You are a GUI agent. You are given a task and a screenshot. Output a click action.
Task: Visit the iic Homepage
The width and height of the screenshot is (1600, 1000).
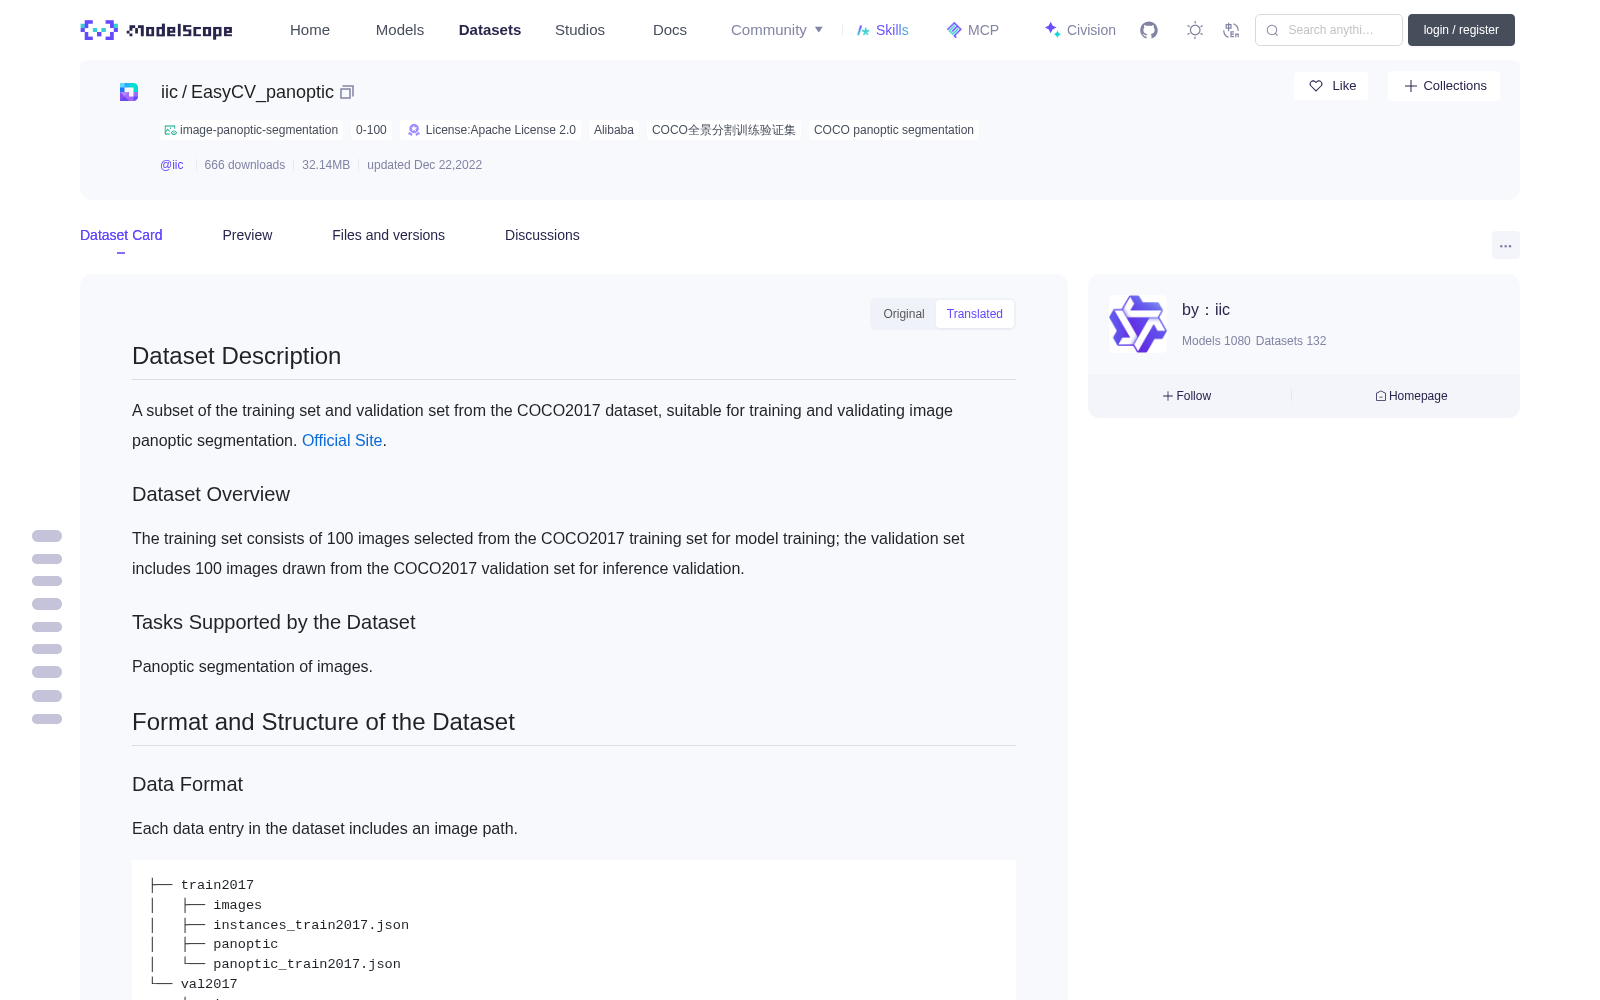point(1411,396)
